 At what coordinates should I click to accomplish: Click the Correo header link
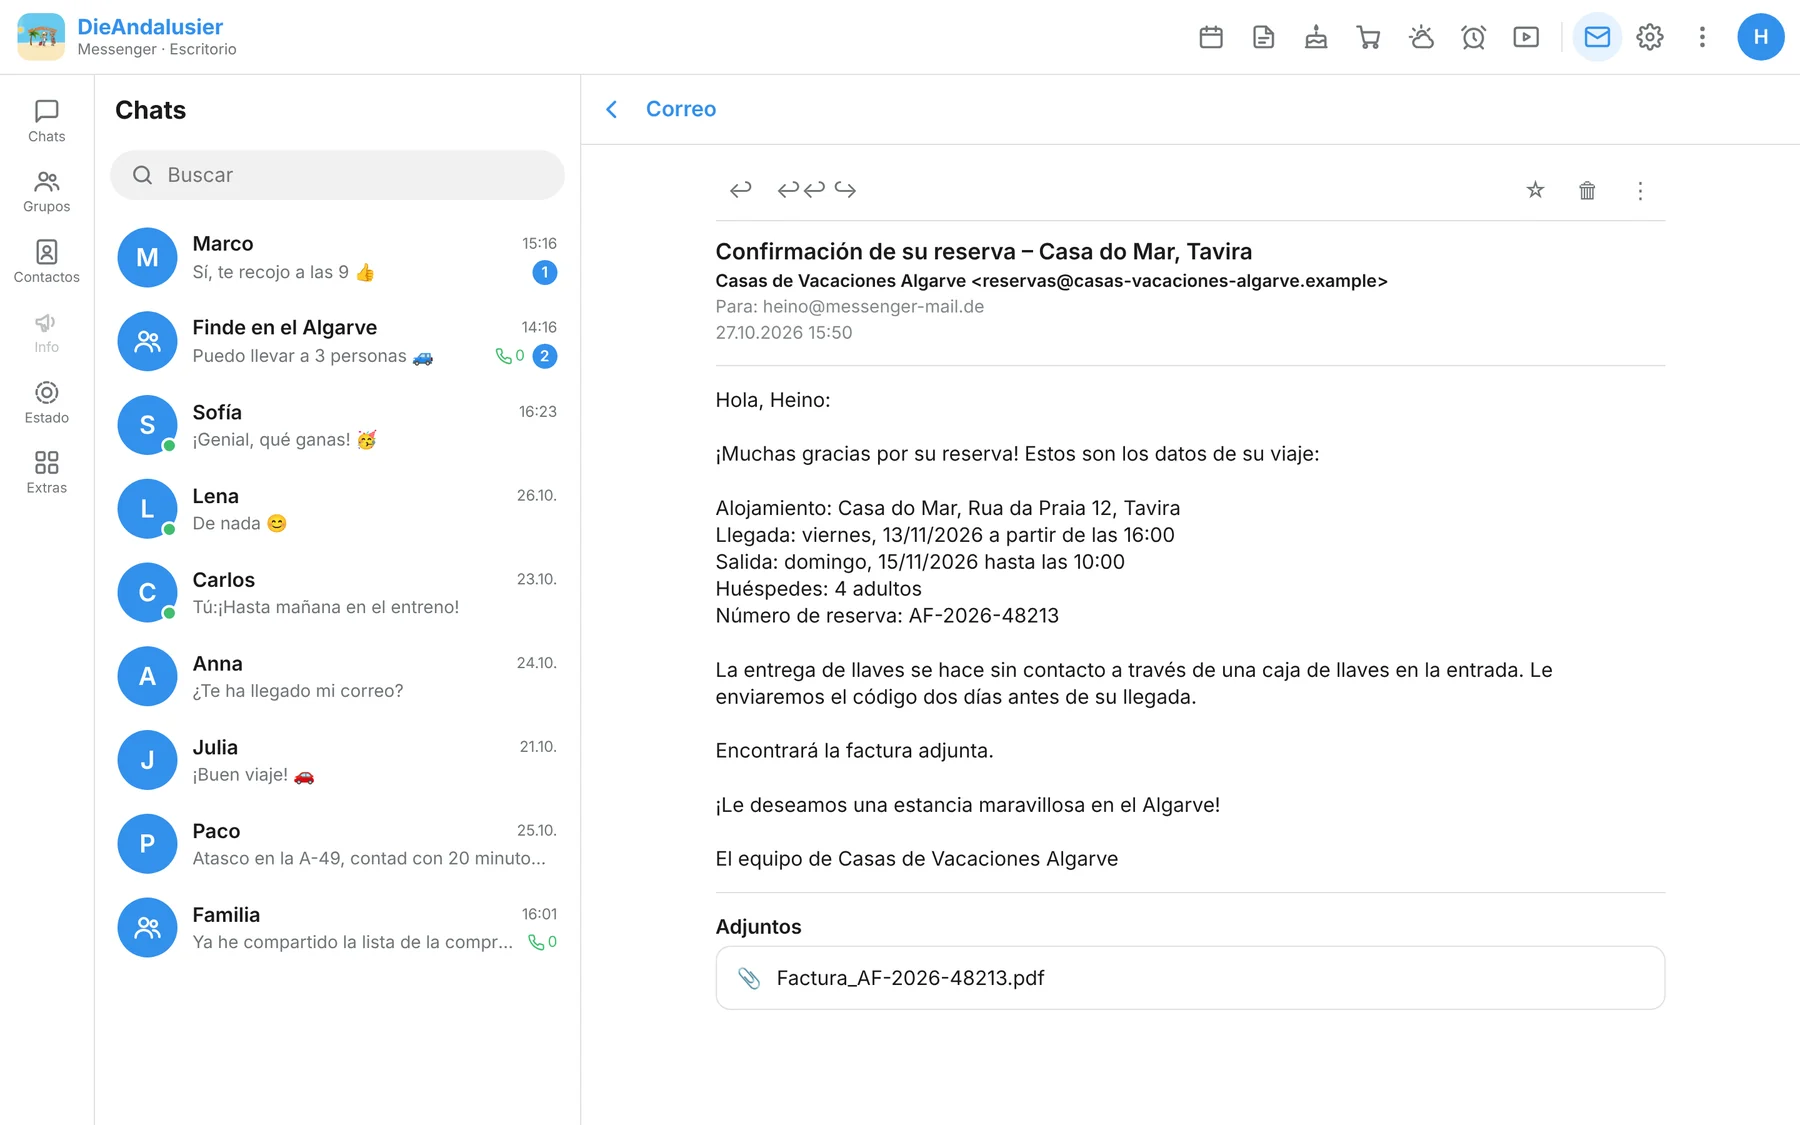681,109
